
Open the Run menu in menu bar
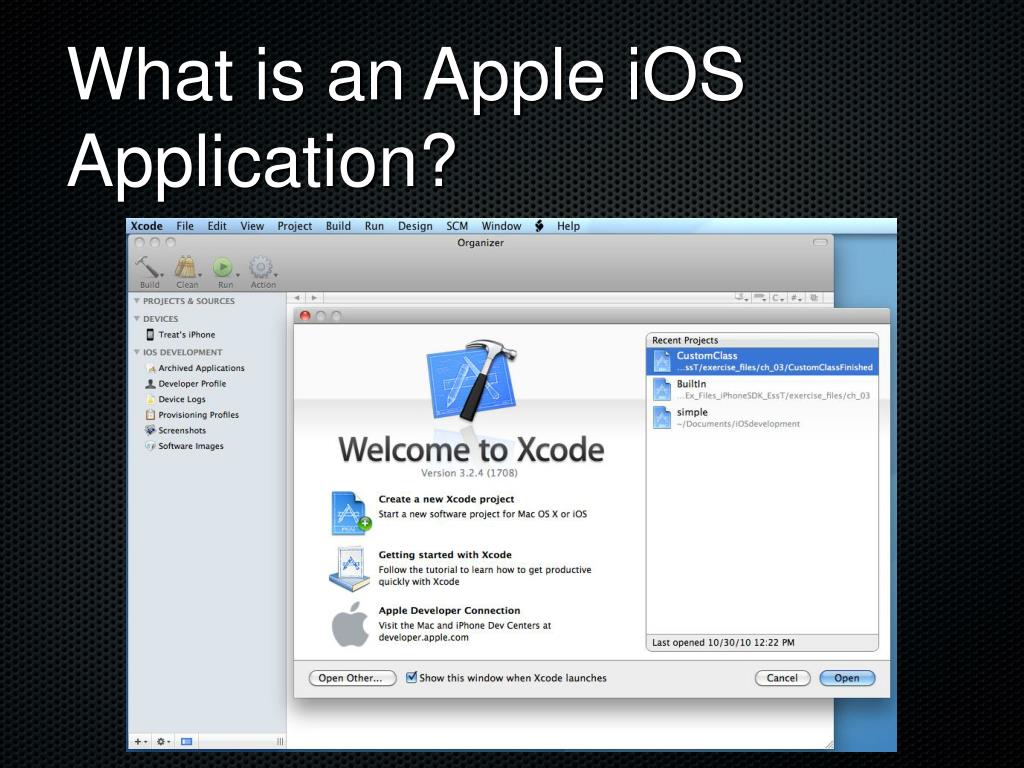pyautogui.click(x=374, y=226)
